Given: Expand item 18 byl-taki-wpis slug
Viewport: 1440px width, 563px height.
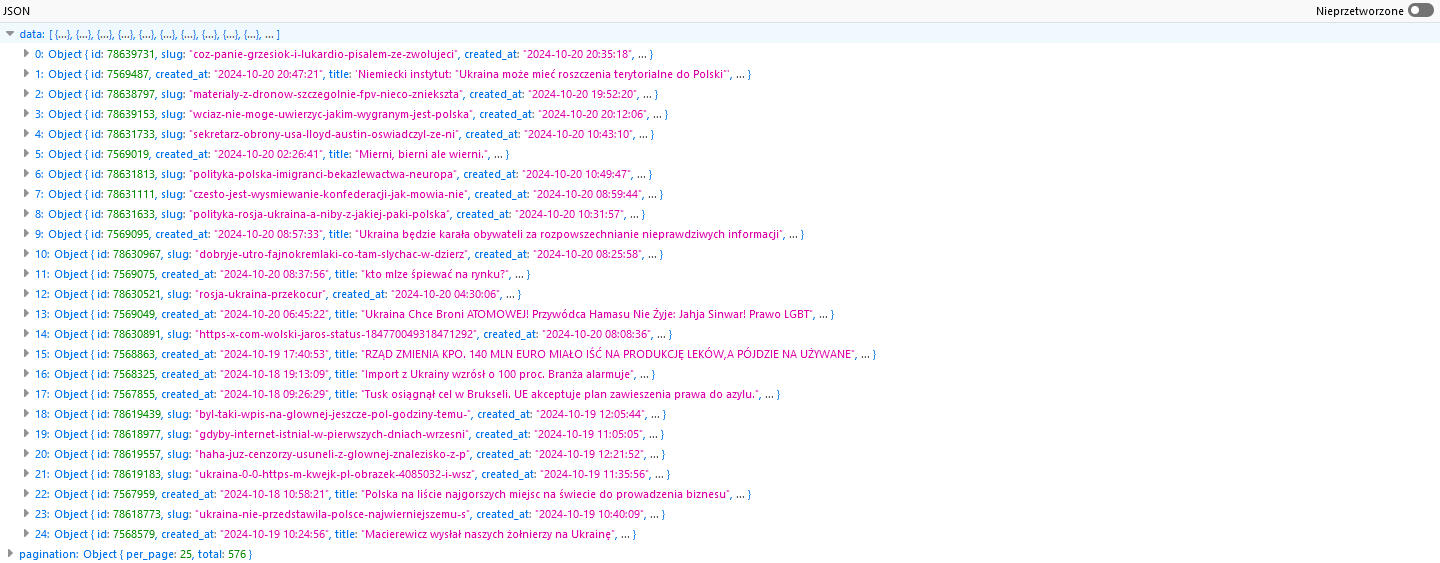Looking at the screenshot, I should pyautogui.click(x=27, y=414).
